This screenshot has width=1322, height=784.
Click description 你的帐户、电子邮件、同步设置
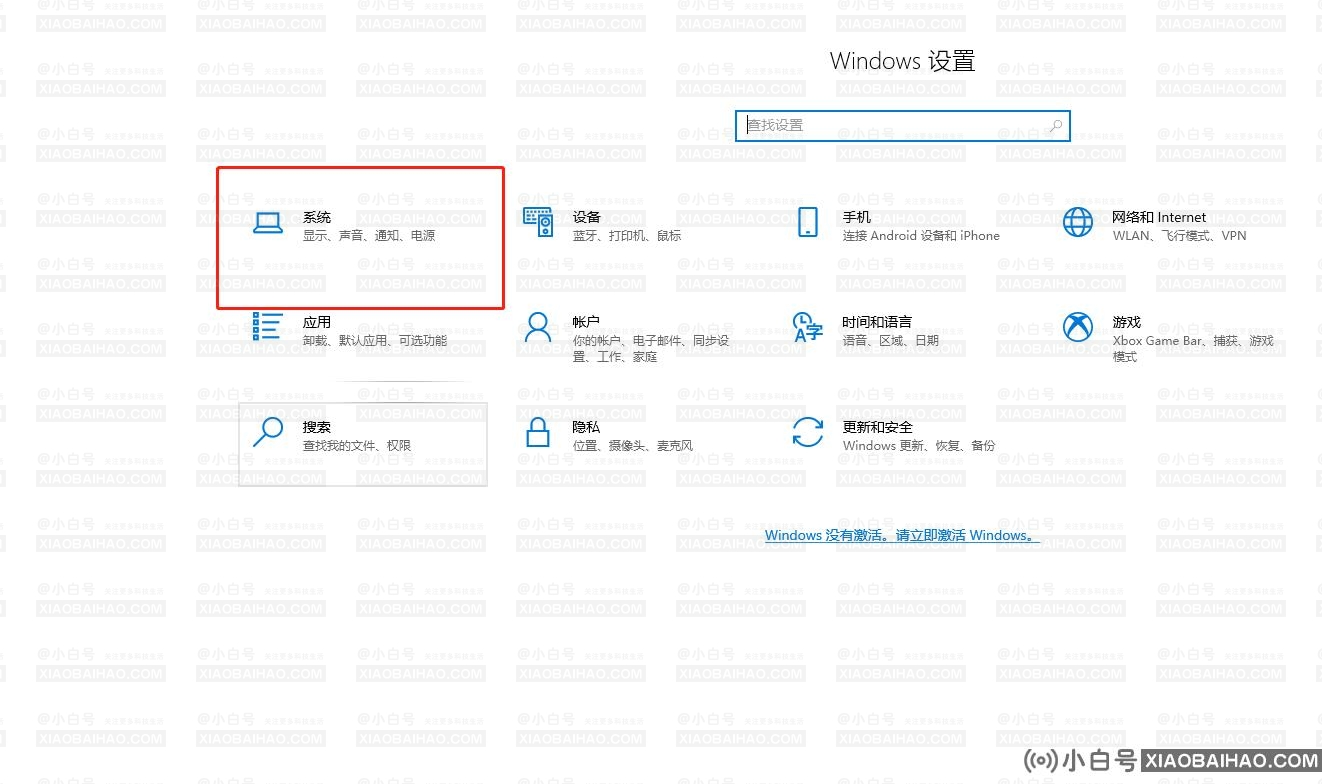pos(651,349)
